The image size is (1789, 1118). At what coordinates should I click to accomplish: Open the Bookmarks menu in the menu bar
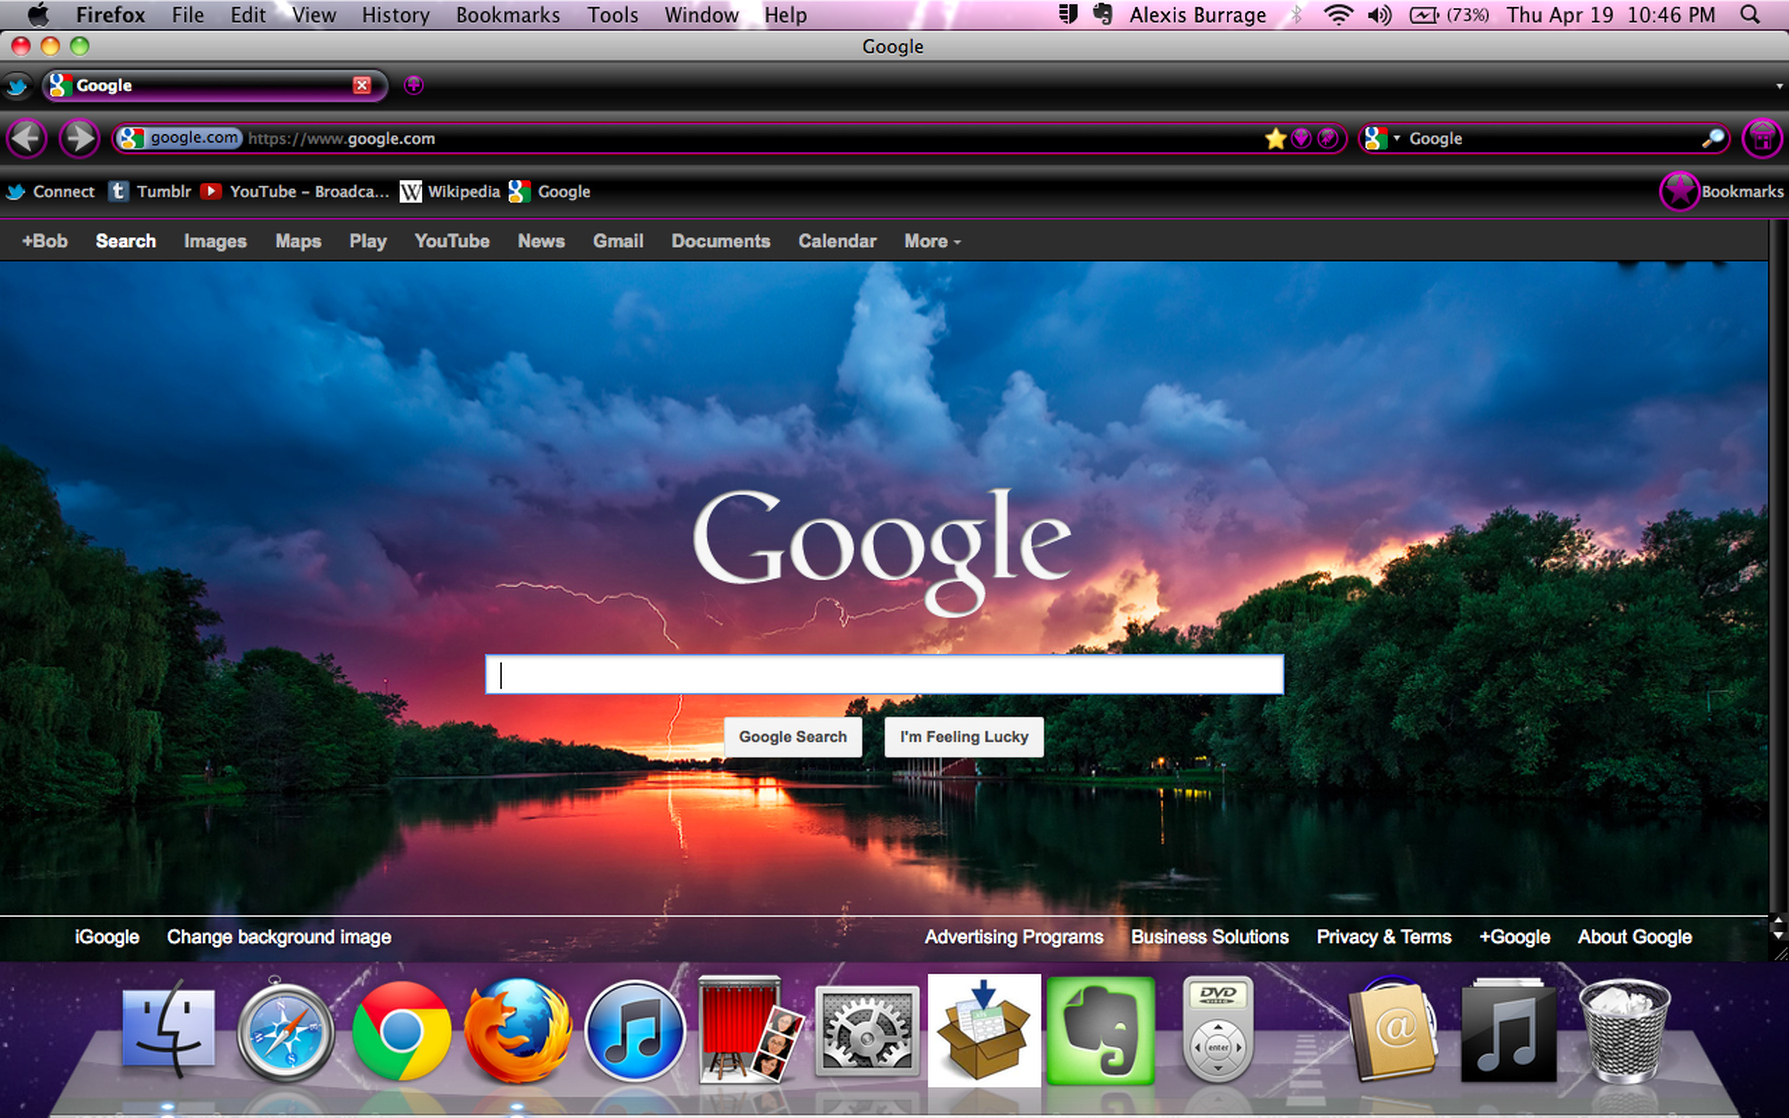click(x=508, y=15)
